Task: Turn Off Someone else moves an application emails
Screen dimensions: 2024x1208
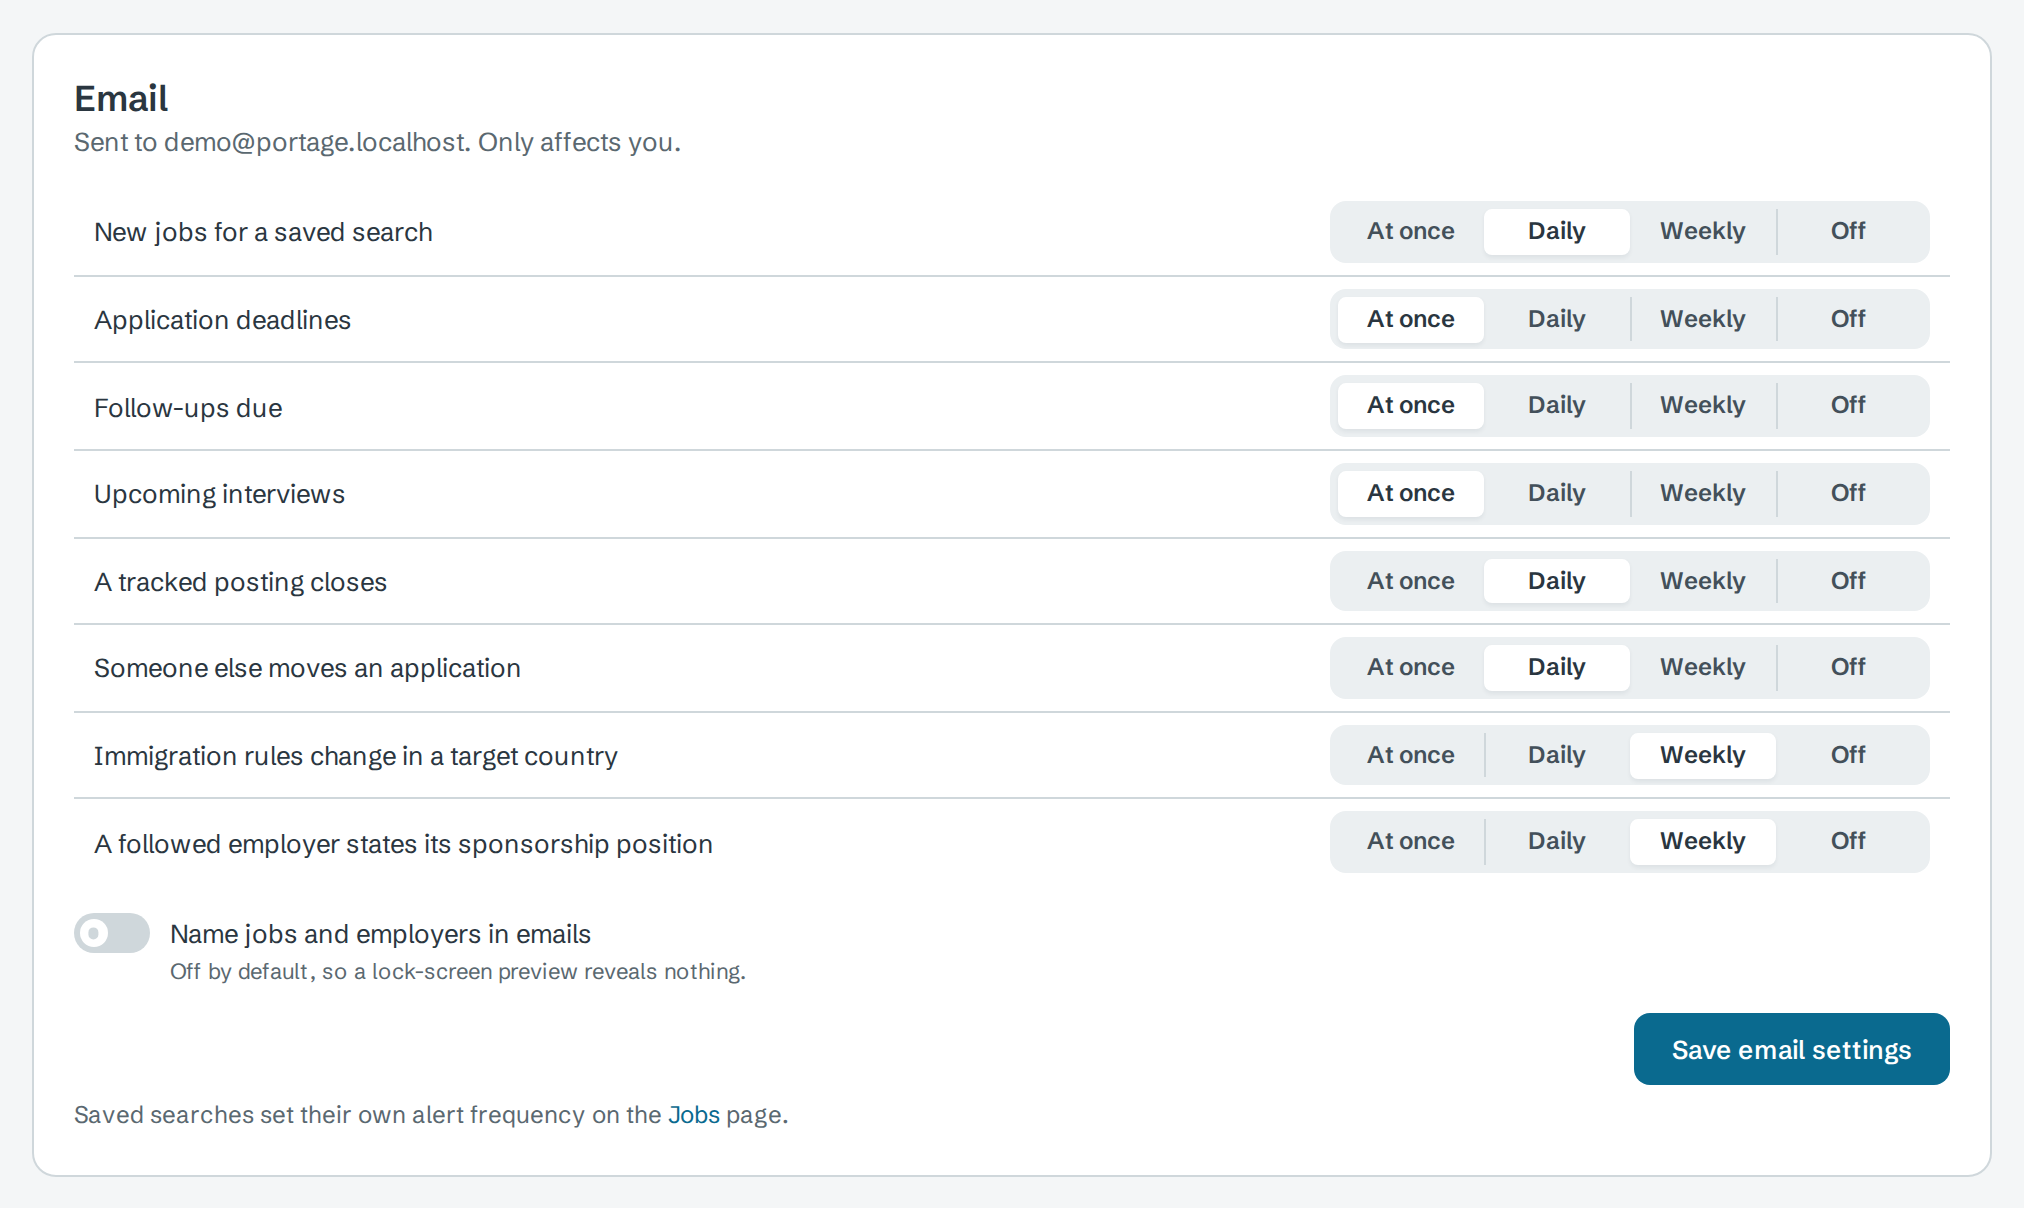Action: pyautogui.click(x=1848, y=667)
